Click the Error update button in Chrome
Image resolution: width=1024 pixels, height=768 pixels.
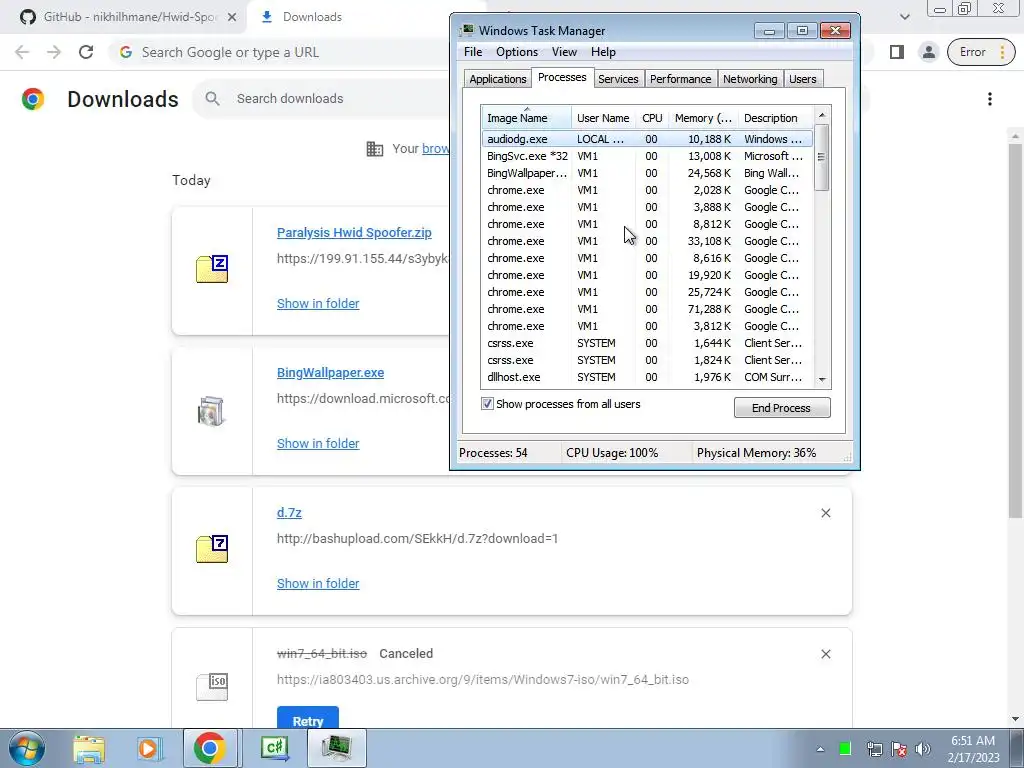[981, 52]
